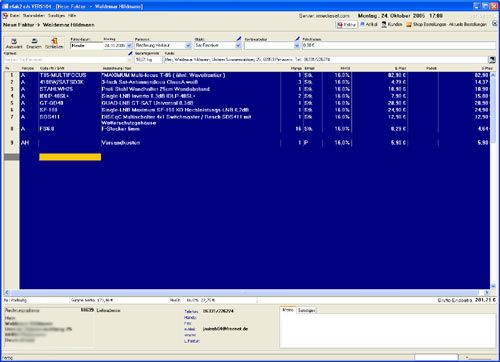Select the F-Stecker 6mm row
Viewport: 500px width, 362px height.
(x=255, y=129)
